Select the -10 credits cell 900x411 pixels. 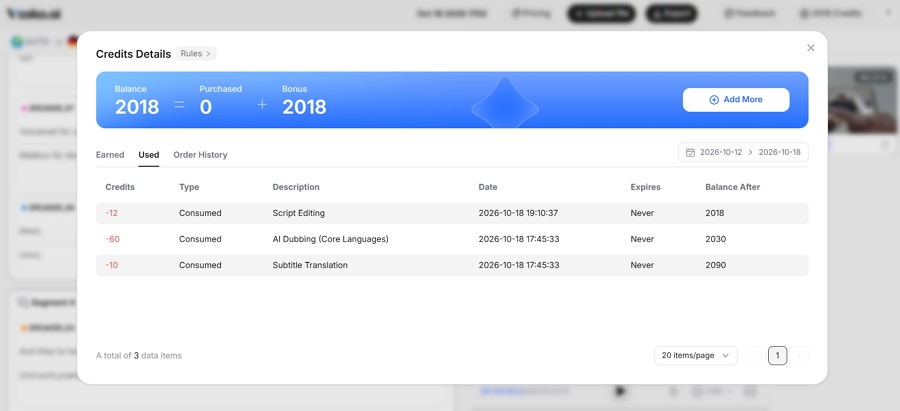[x=111, y=266]
